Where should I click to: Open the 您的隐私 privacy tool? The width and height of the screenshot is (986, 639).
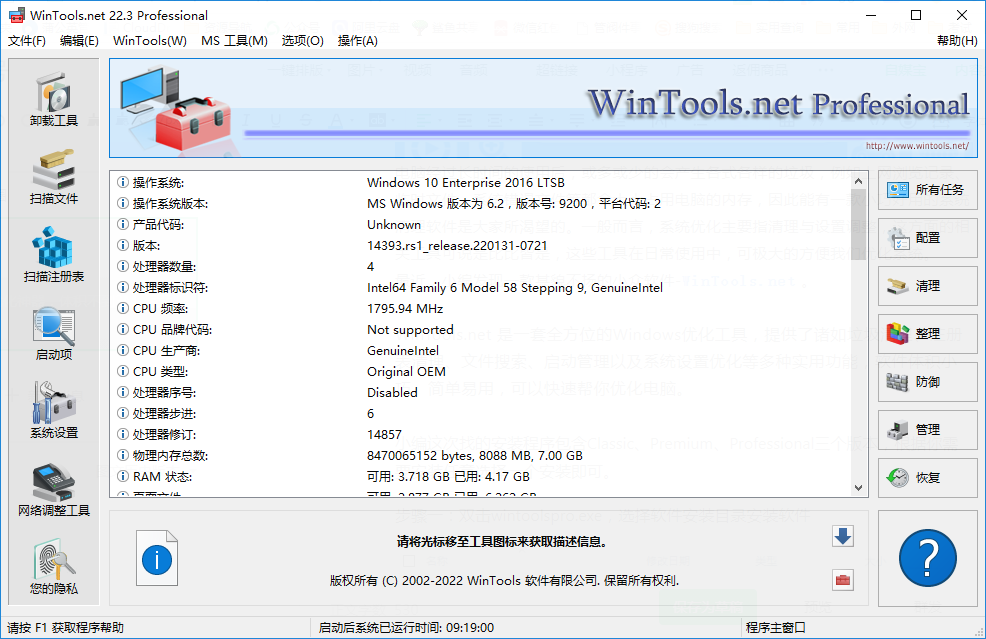[54, 567]
